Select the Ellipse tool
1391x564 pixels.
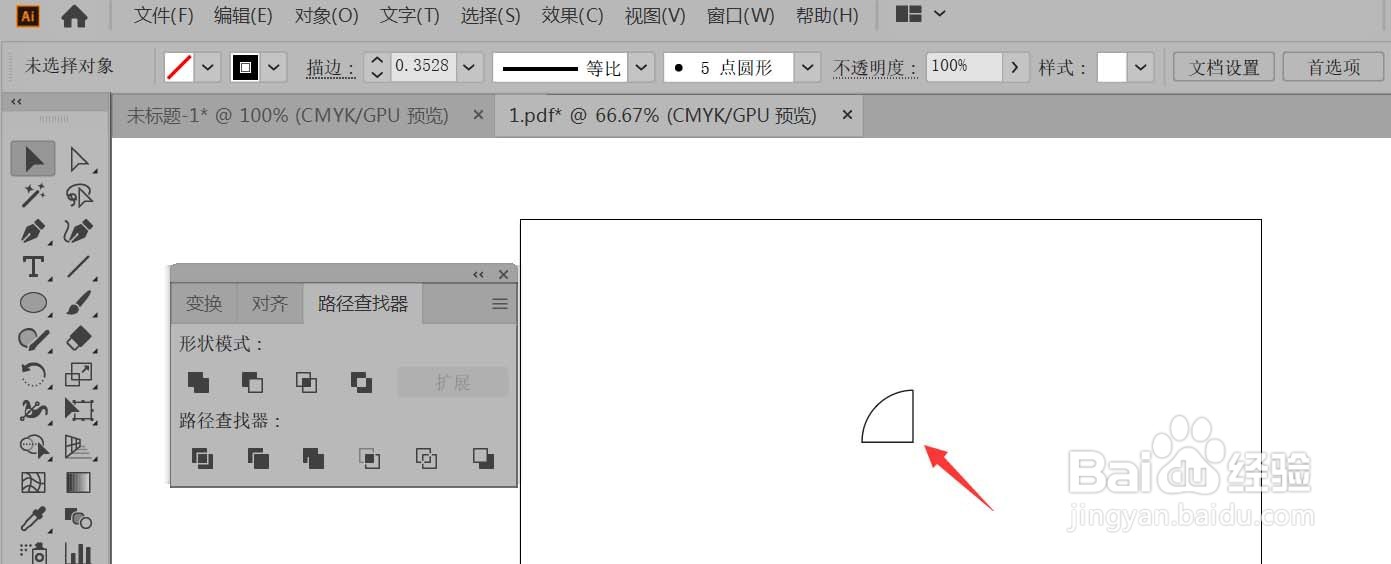[x=33, y=303]
